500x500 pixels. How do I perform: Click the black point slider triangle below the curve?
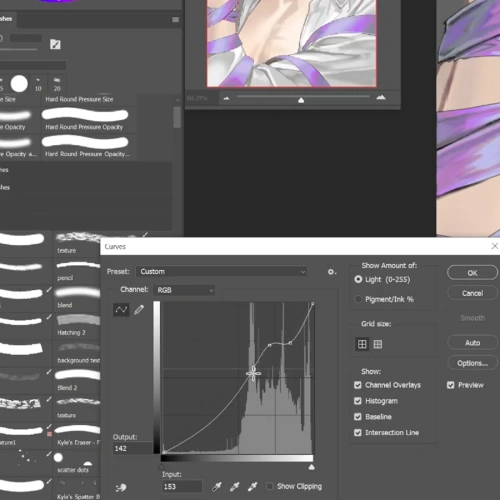coord(162,467)
